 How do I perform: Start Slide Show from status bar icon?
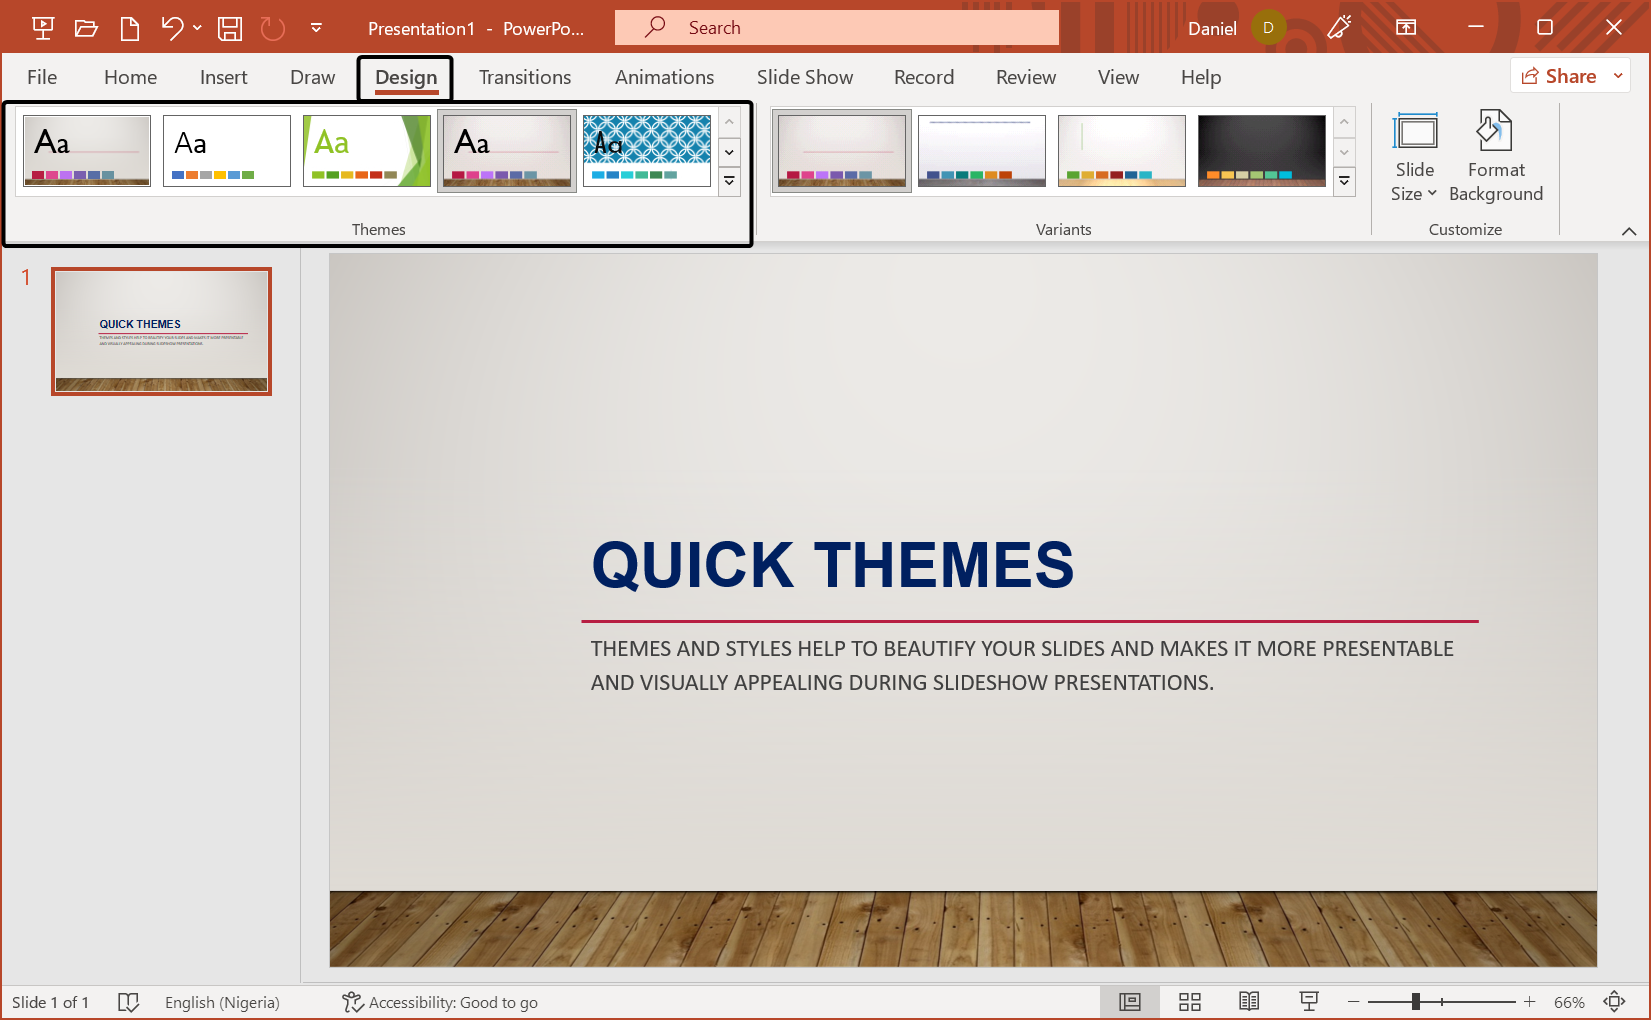1308,1001
